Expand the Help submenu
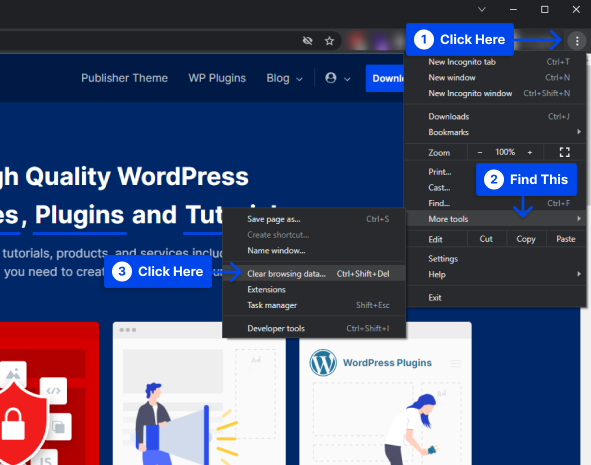The image size is (591, 465). pos(495,274)
